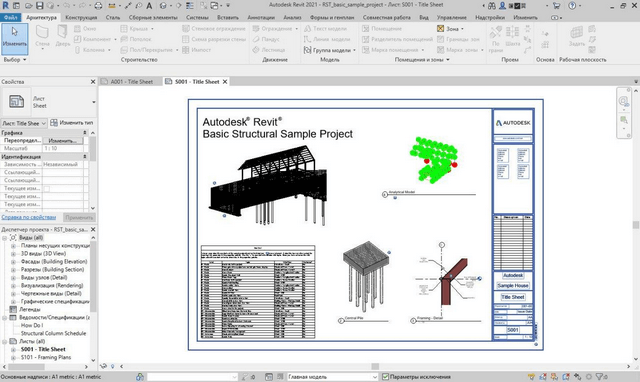Viewport: 640px width, 382px height.
Task: Collapse the Листы (all) tree node
Action: tap(4, 342)
